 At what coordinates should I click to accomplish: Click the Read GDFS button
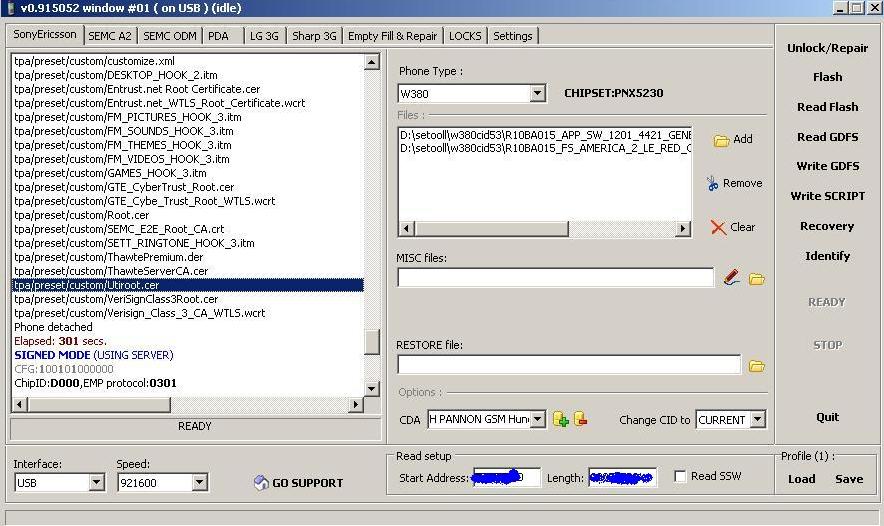point(827,137)
